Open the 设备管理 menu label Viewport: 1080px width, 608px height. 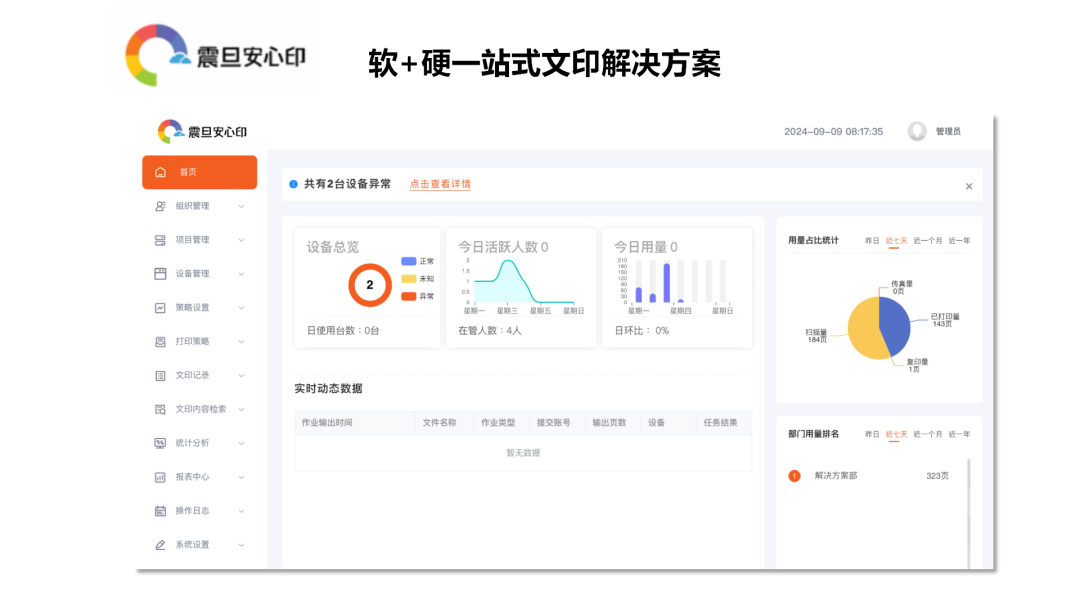192,273
